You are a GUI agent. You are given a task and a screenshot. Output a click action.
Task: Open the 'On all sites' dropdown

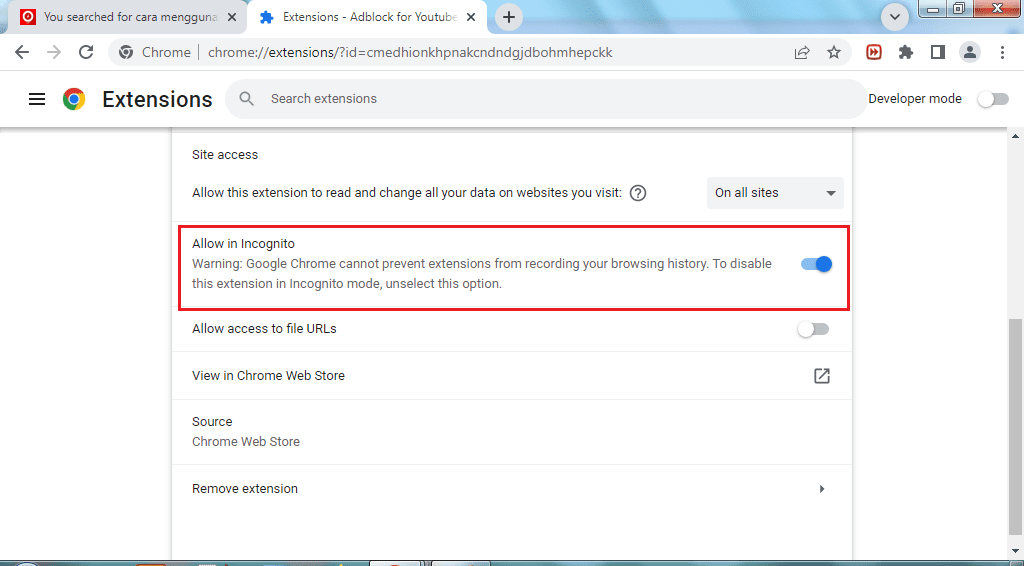point(775,193)
